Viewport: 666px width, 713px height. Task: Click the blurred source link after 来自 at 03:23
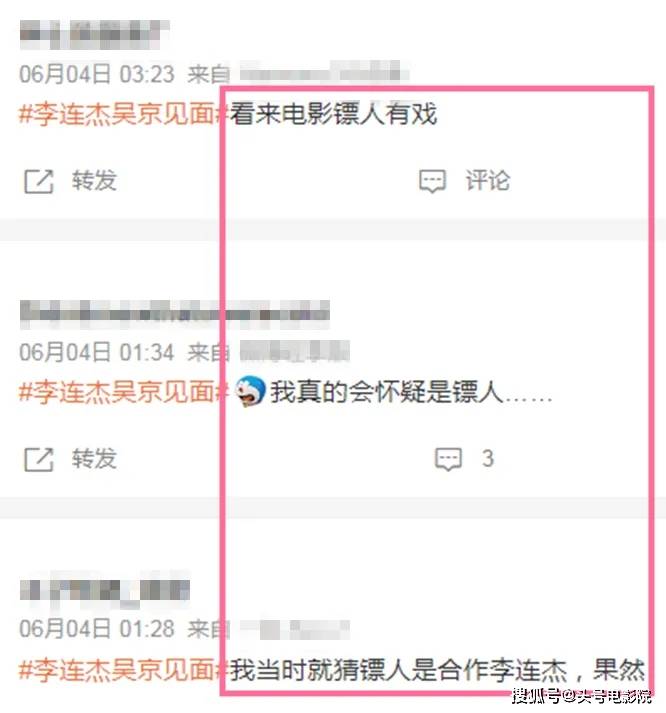point(324,72)
